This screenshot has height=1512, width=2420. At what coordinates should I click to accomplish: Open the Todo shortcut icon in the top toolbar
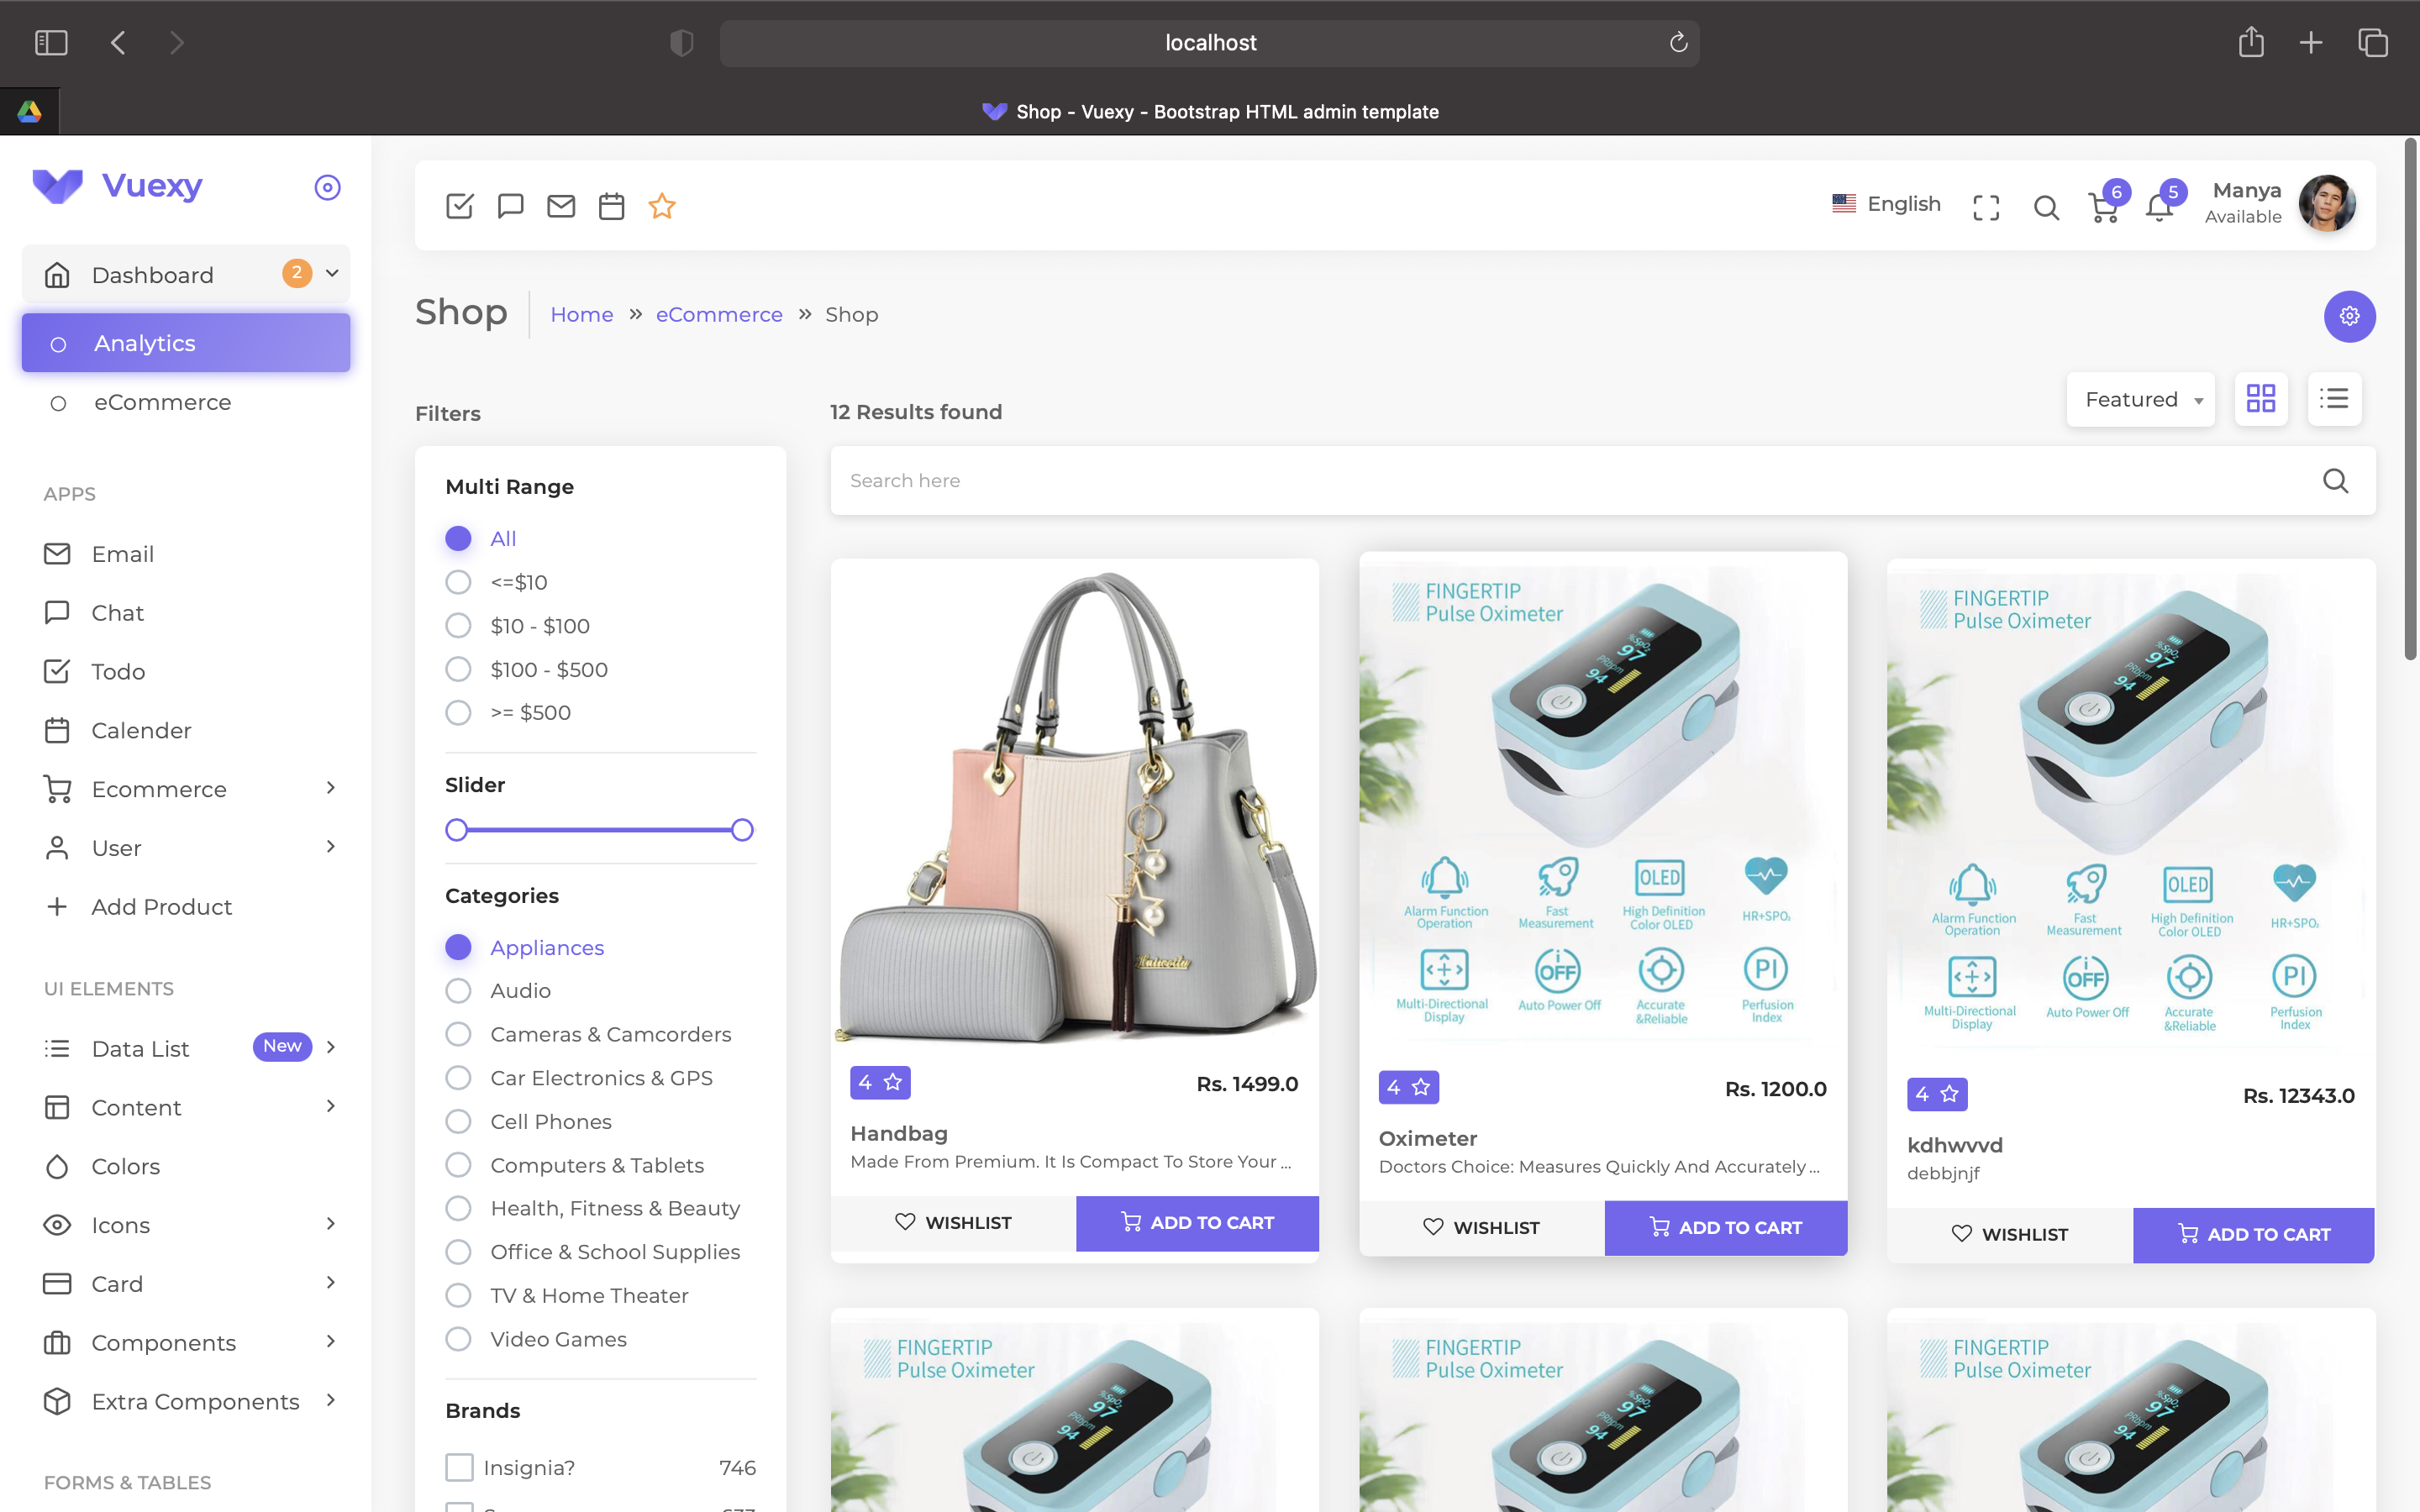pyautogui.click(x=460, y=206)
